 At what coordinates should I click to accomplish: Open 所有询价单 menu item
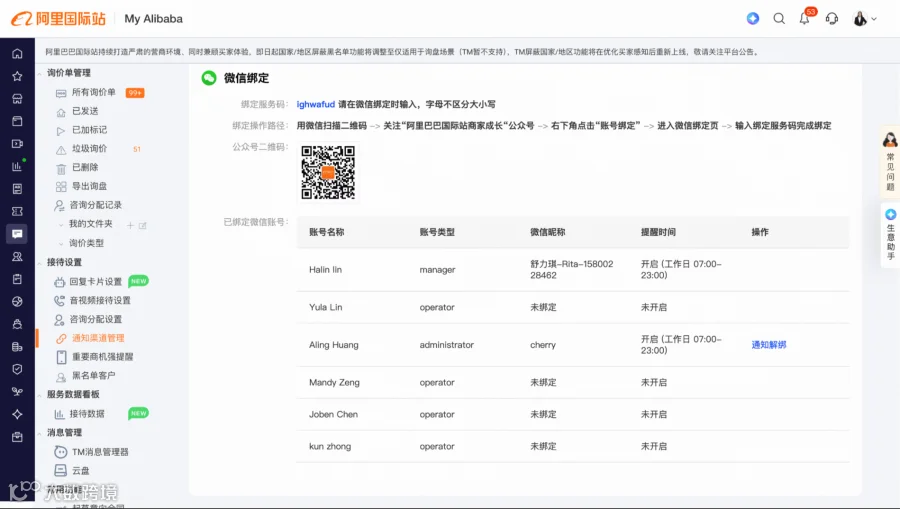pos(94,92)
